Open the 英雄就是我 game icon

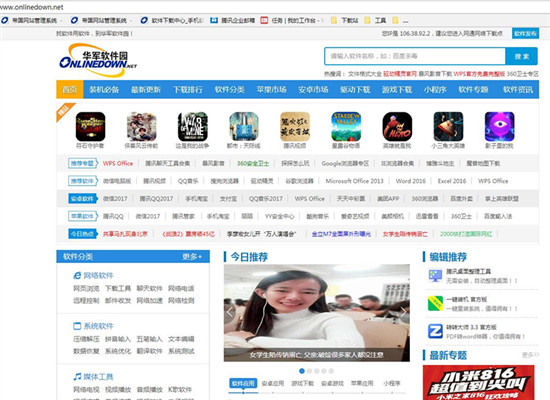(397, 126)
